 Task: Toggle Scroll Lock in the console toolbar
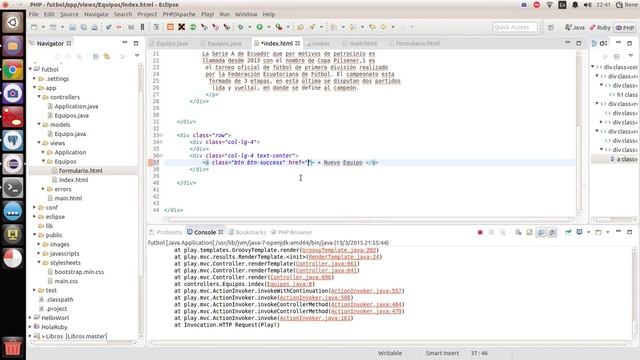[529, 232]
